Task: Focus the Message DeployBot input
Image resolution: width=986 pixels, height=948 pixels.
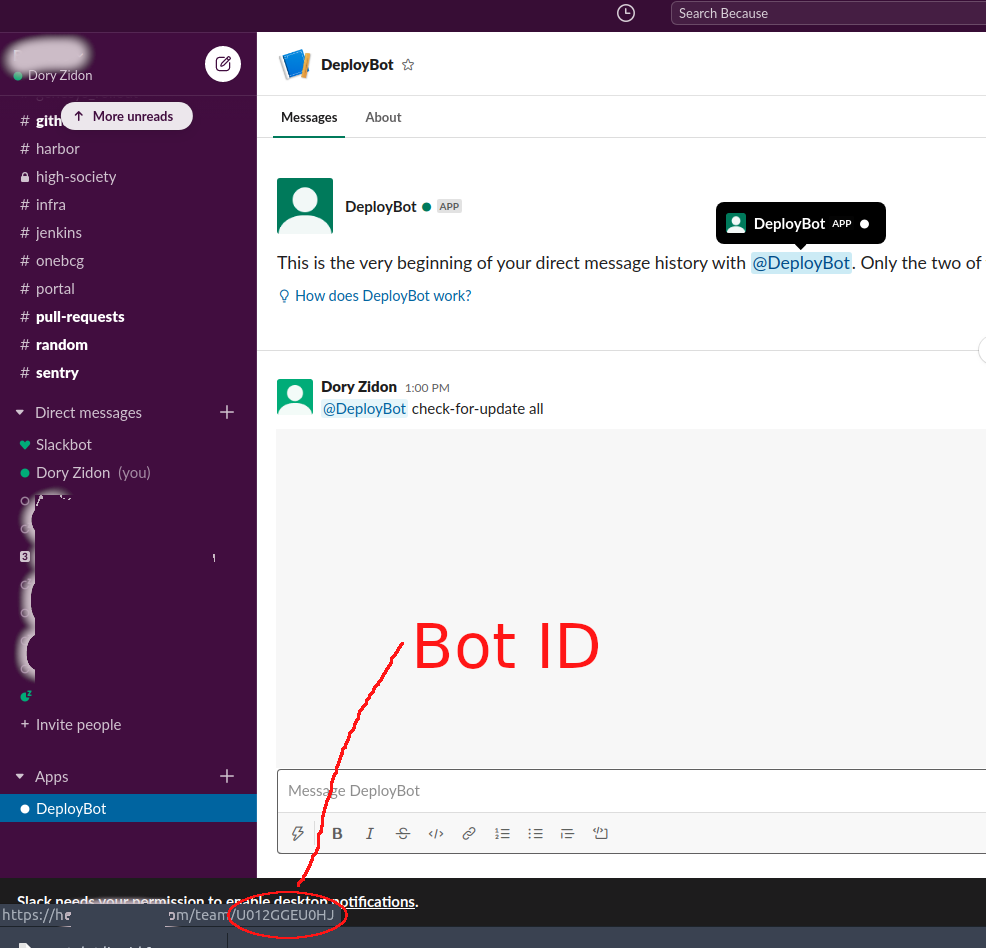Action: (631, 791)
